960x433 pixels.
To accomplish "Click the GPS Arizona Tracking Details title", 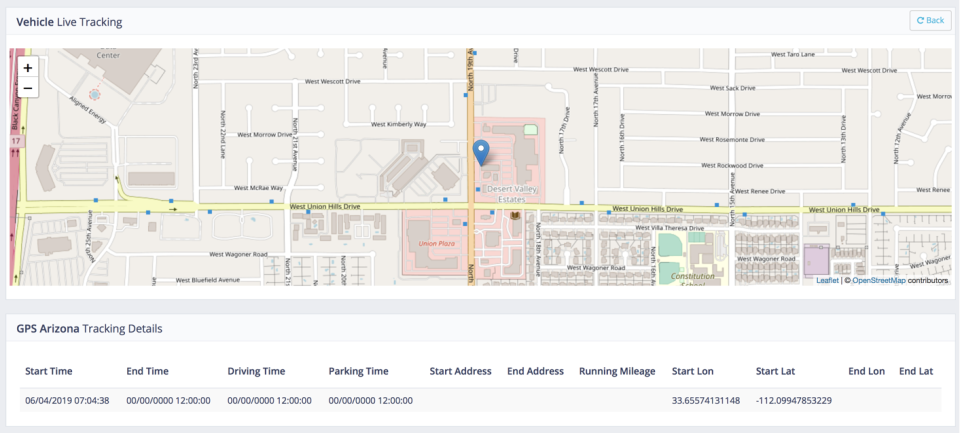I will 89,328.
